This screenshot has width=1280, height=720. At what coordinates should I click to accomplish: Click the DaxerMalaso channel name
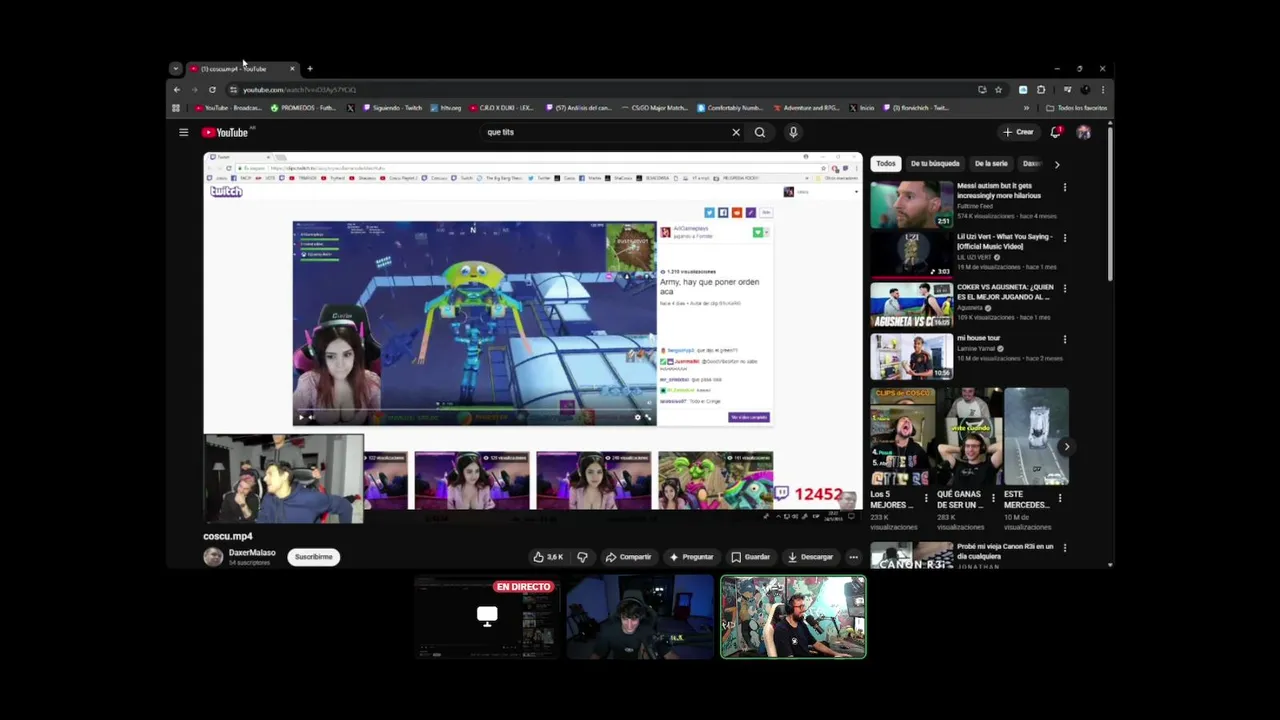click(x=252, y=552)
